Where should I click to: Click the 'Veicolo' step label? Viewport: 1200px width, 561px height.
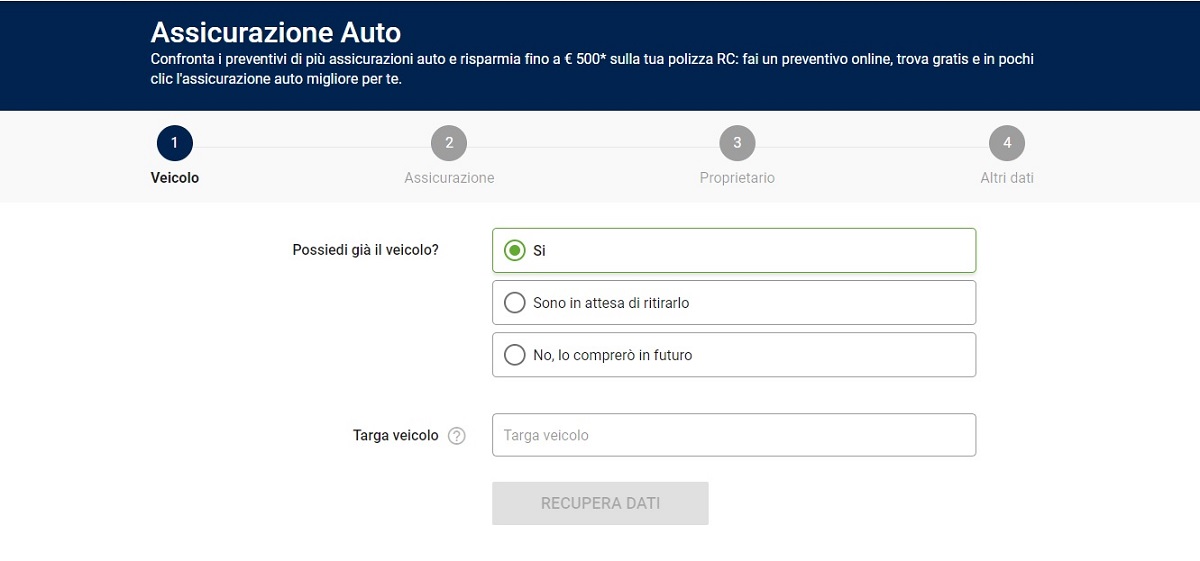(175, 178)
